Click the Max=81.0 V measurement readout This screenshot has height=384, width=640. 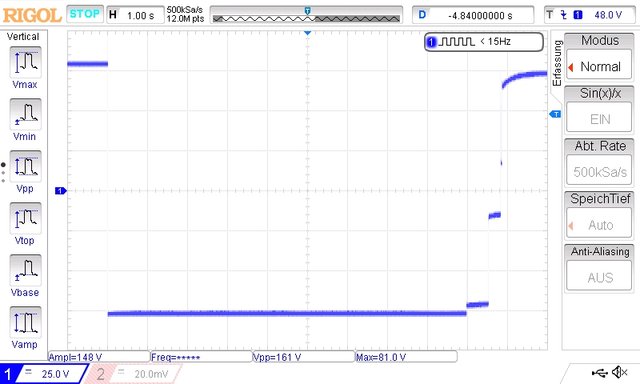point(406,357)
